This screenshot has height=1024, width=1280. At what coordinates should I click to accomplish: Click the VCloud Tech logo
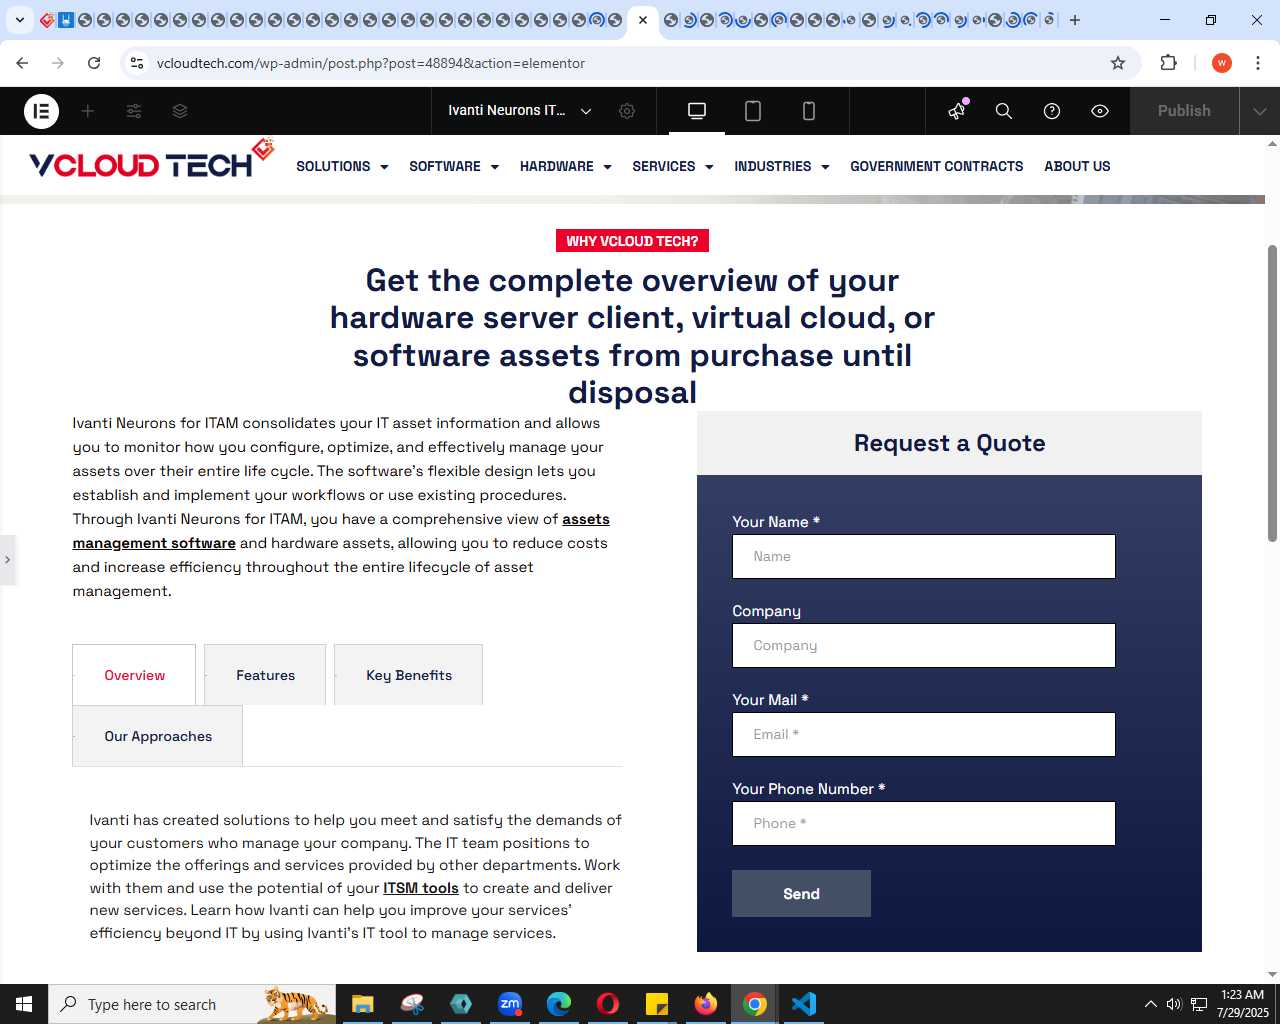pos(151,160)
